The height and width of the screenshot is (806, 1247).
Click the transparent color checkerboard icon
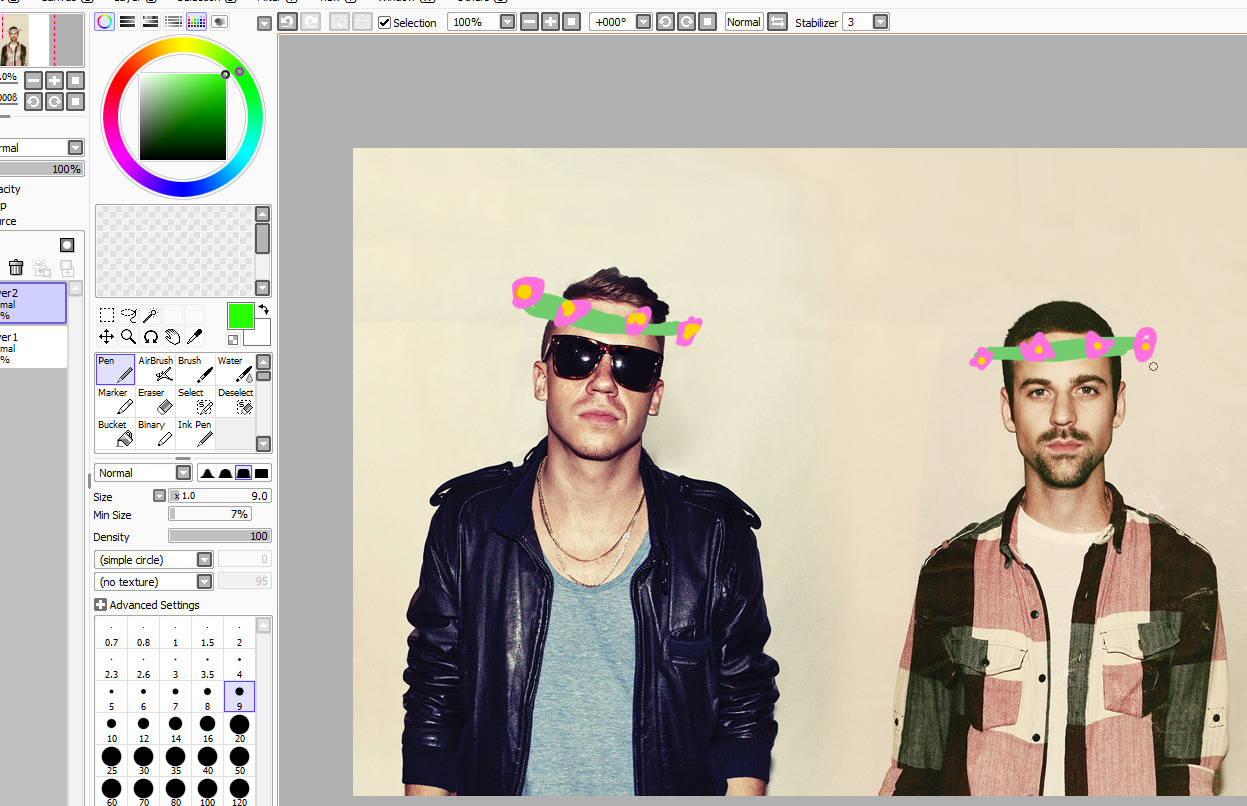pyautogui.click(x=233, y=340)
